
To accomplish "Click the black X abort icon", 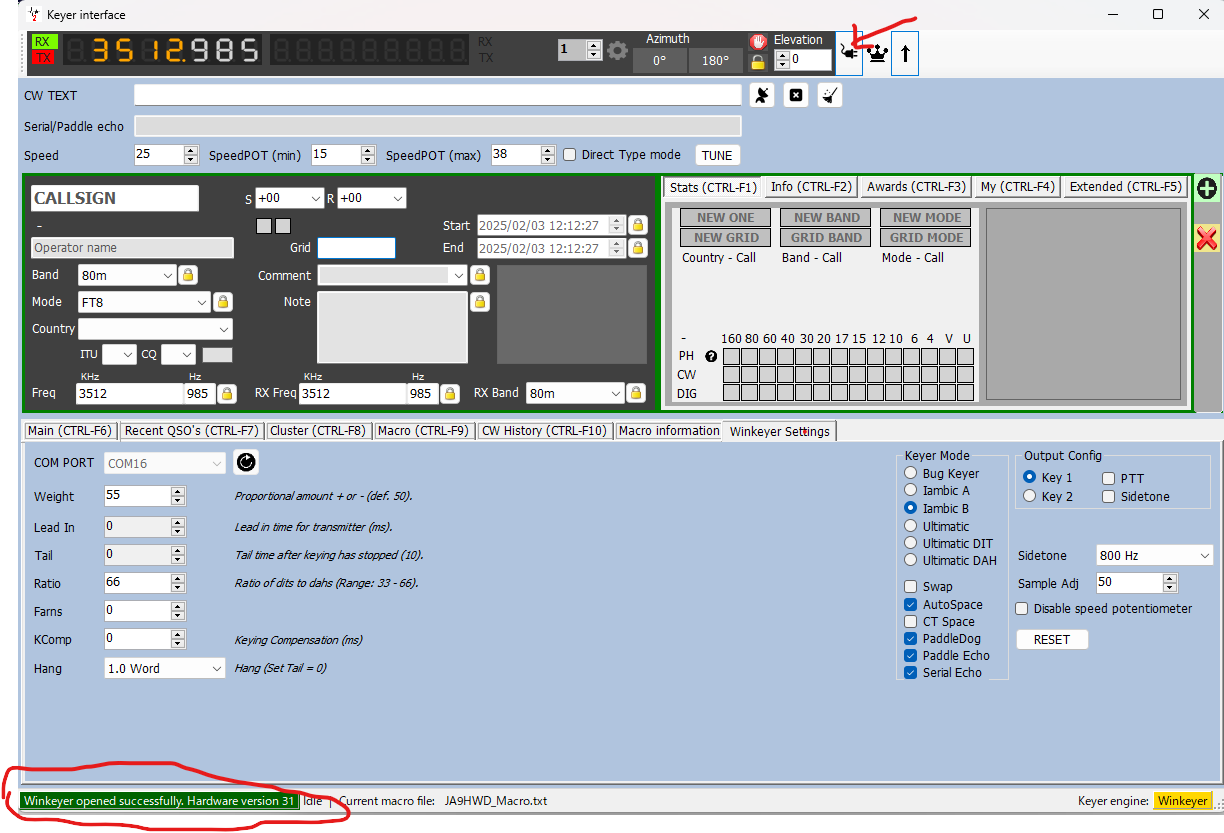I will pos(796,95).
